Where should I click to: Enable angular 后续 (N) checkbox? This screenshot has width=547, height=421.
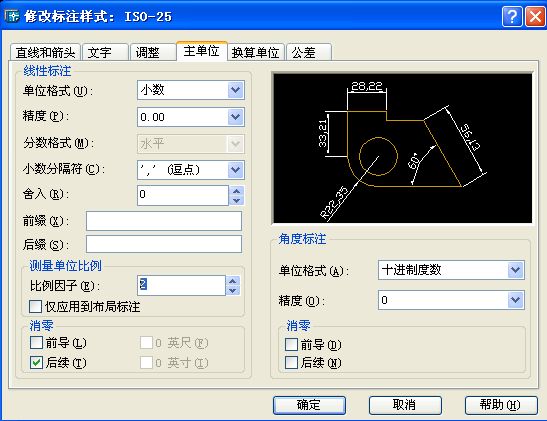click(291, 362)
